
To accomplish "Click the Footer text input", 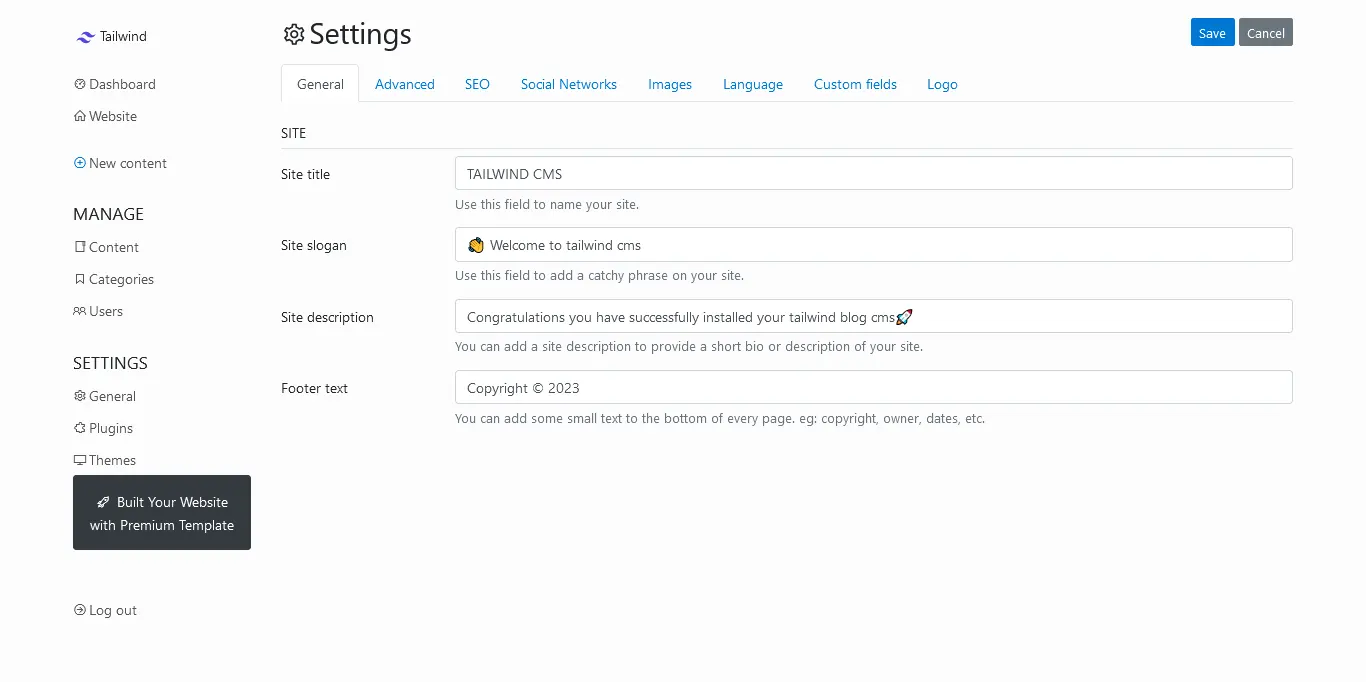I will 873,387.
